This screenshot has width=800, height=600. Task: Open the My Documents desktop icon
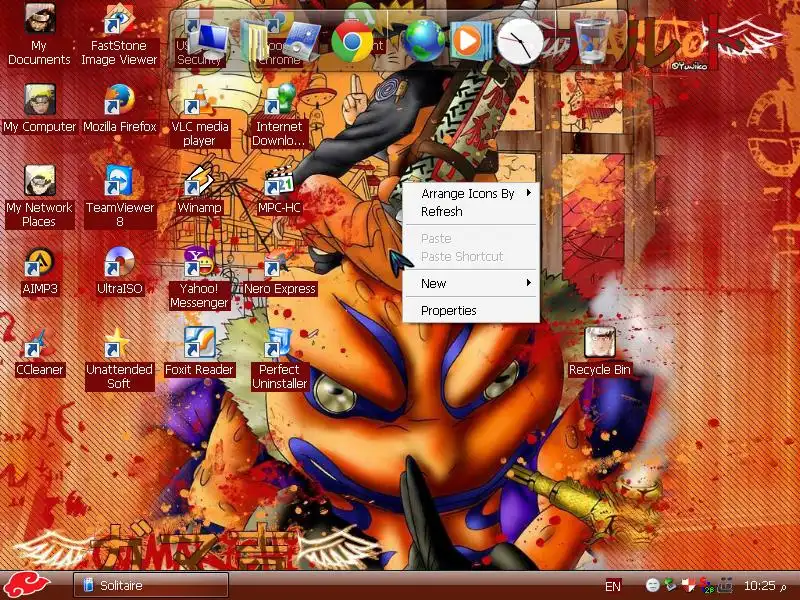[39, 34]
